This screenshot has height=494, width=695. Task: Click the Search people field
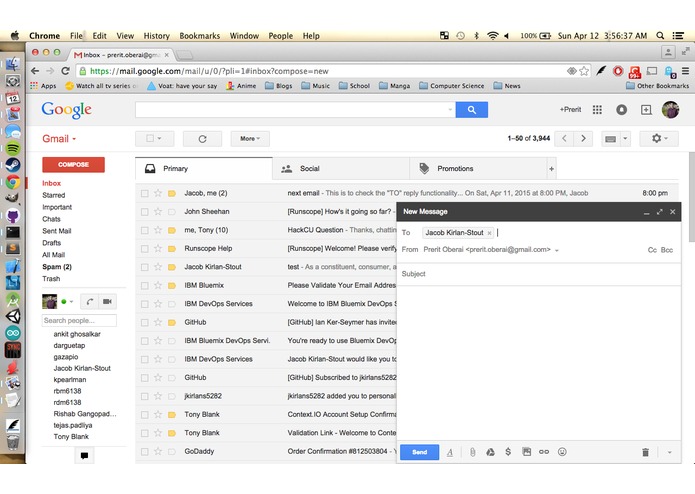(79, 320)
